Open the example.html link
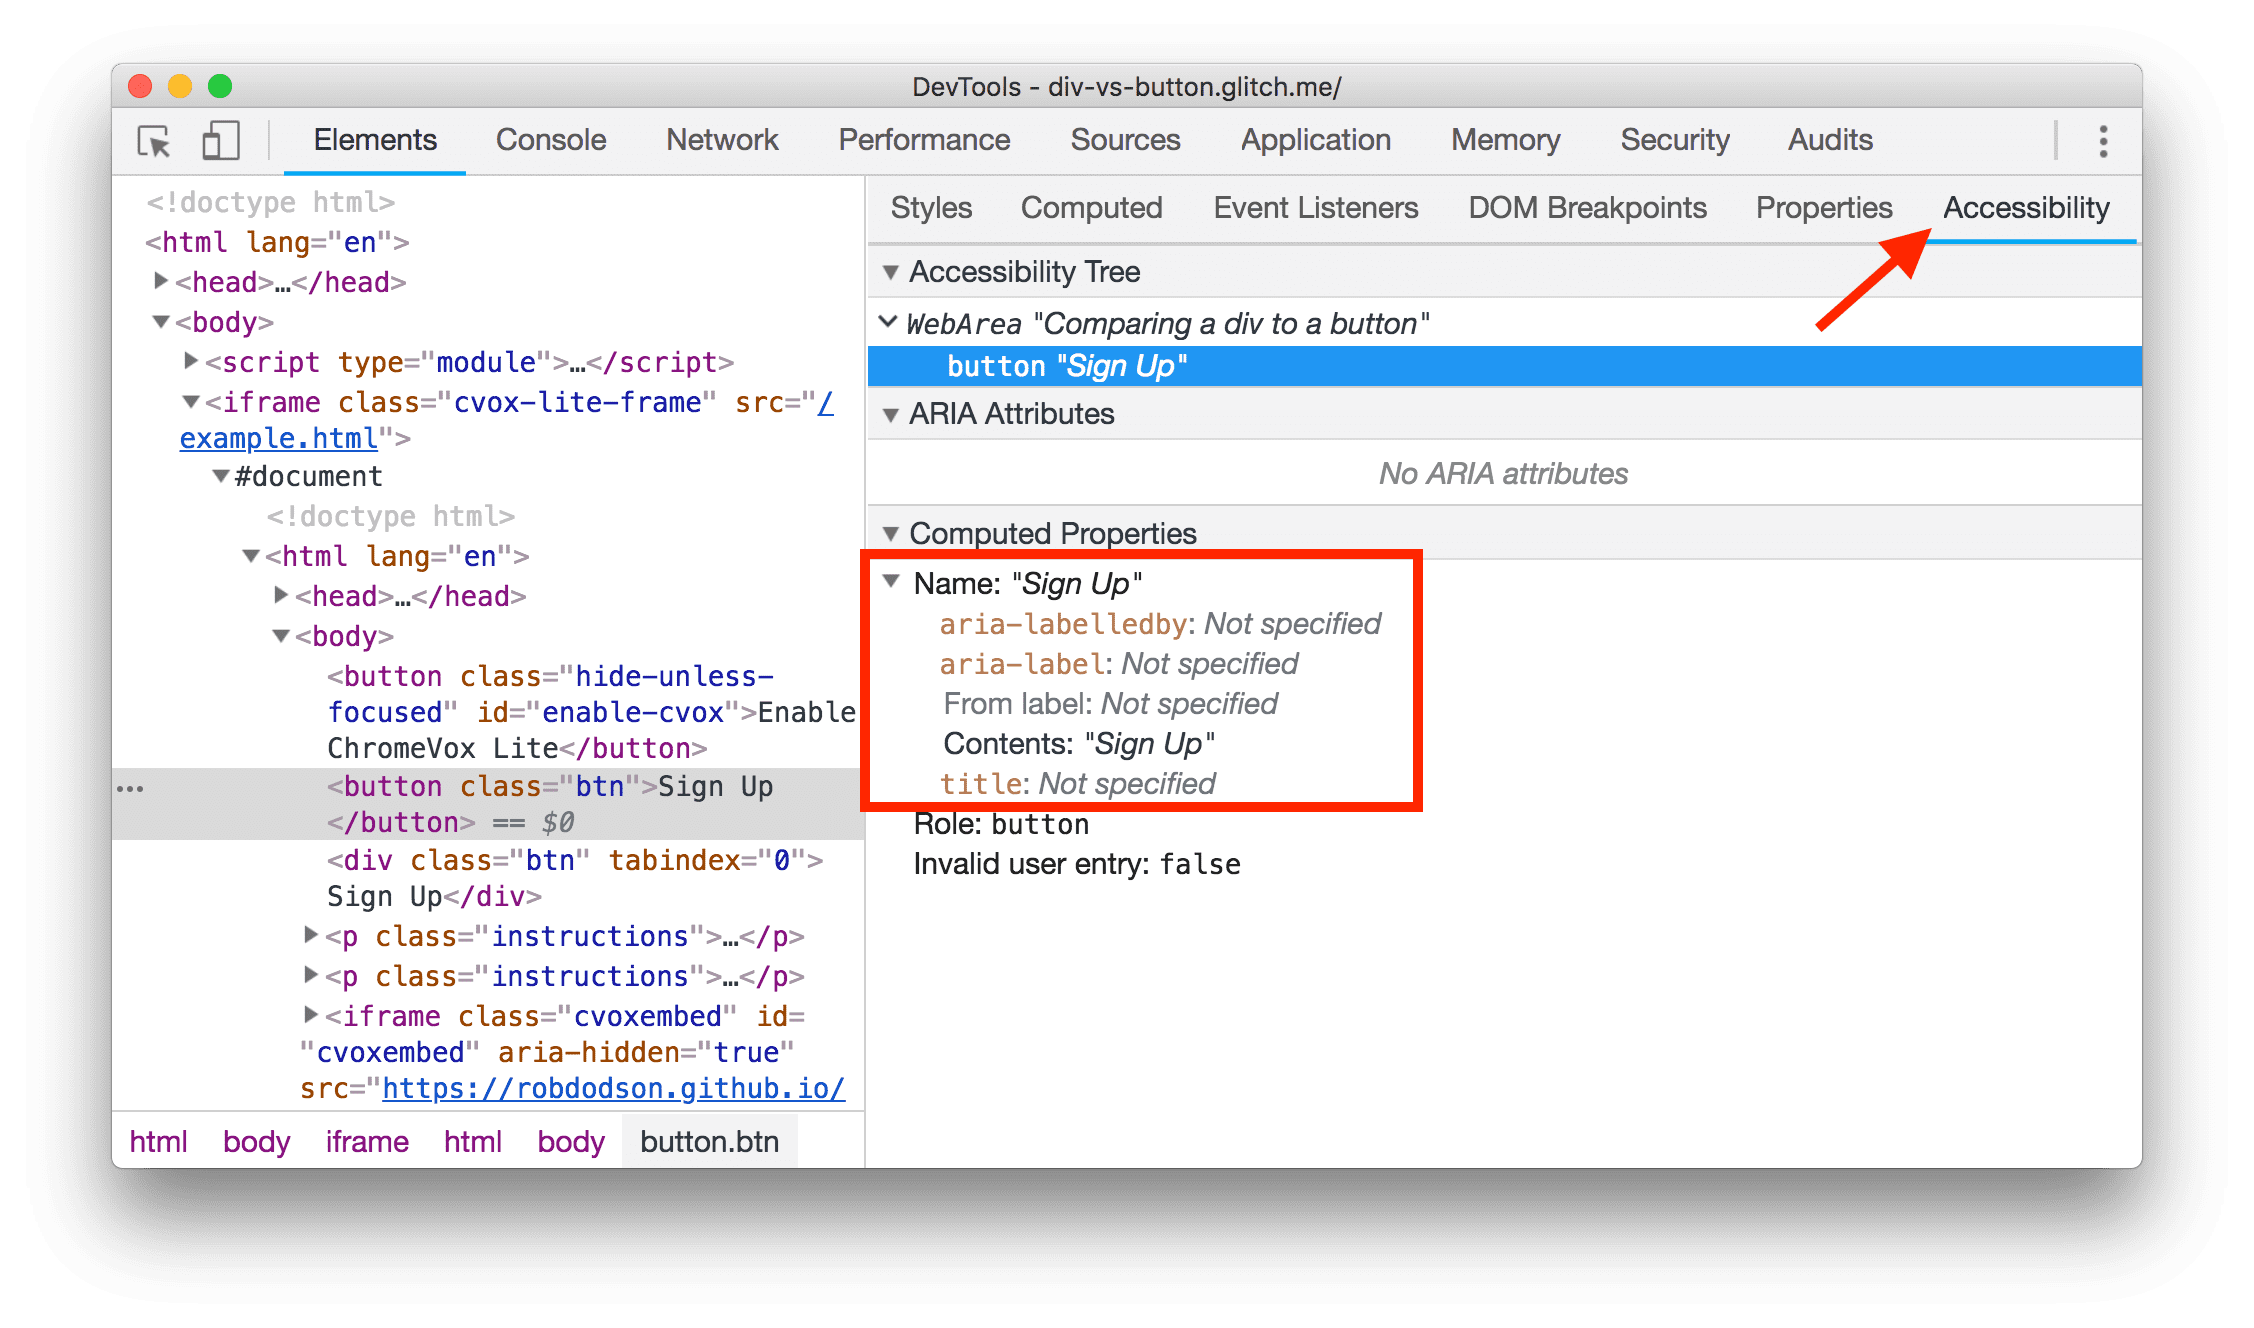The image size is (2254, 1328). pos(278,437)
